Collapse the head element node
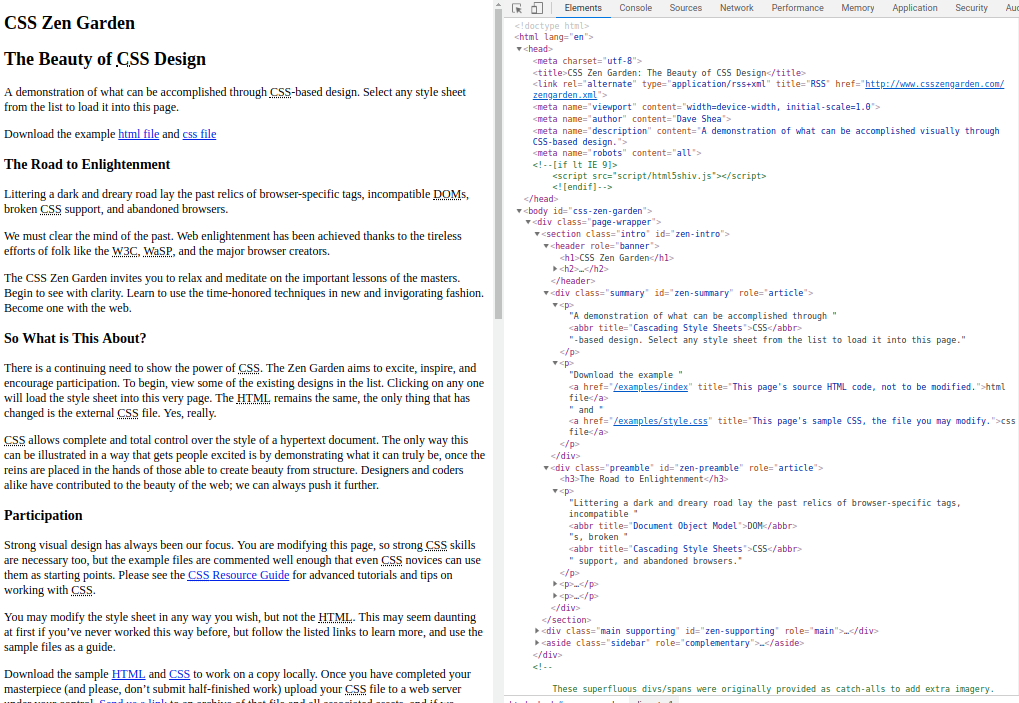 (519, 49)
